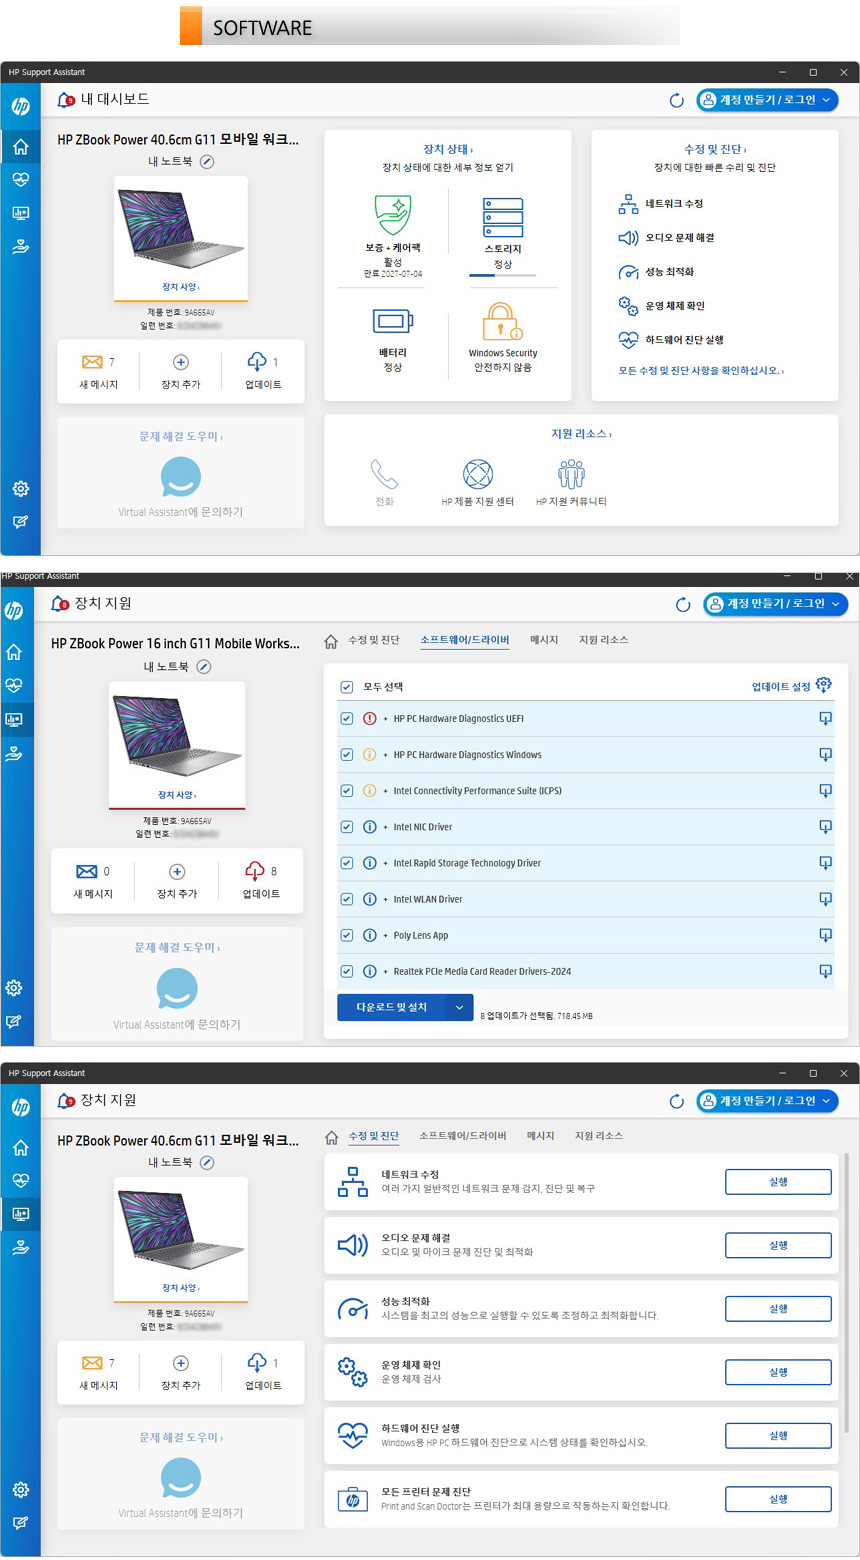The width and height of the screenshot is (860, 1560).
Task: Click 장치 추가 plus icon in dashboard window
Action: (181, 362)
